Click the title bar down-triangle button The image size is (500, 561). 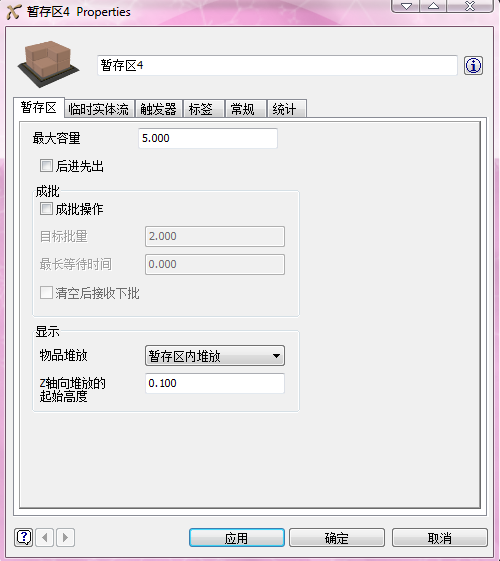click(406, 6)
